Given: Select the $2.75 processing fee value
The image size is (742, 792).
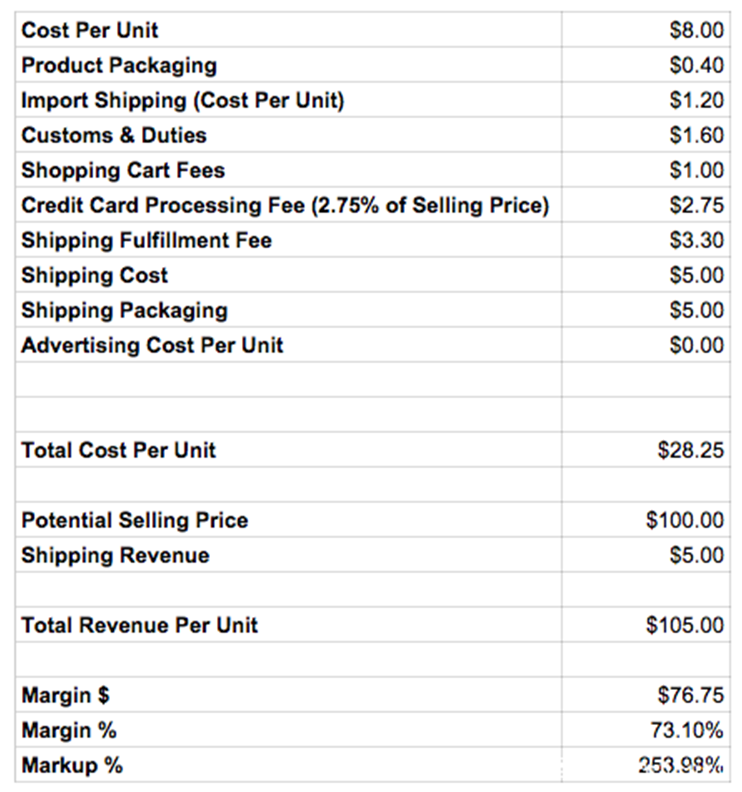Looking at the screenshot, I should click(696, 205).
